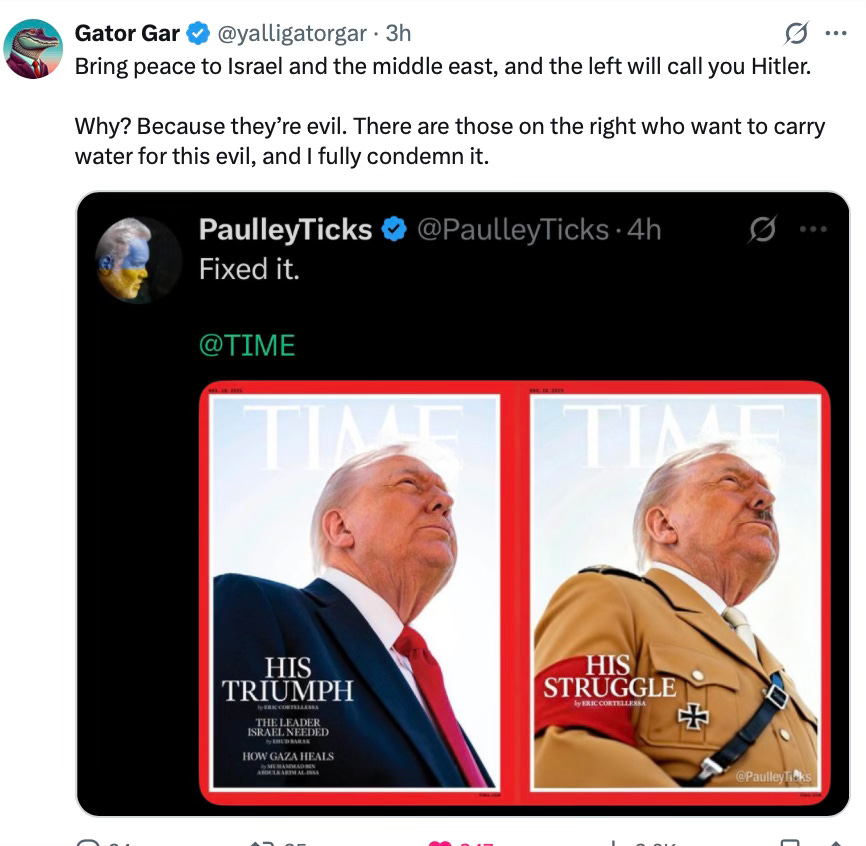Open the @yalligatorgar handle link
Image resolution: width=866 pixels, height=846 pixels.
[x=292, y=34]
